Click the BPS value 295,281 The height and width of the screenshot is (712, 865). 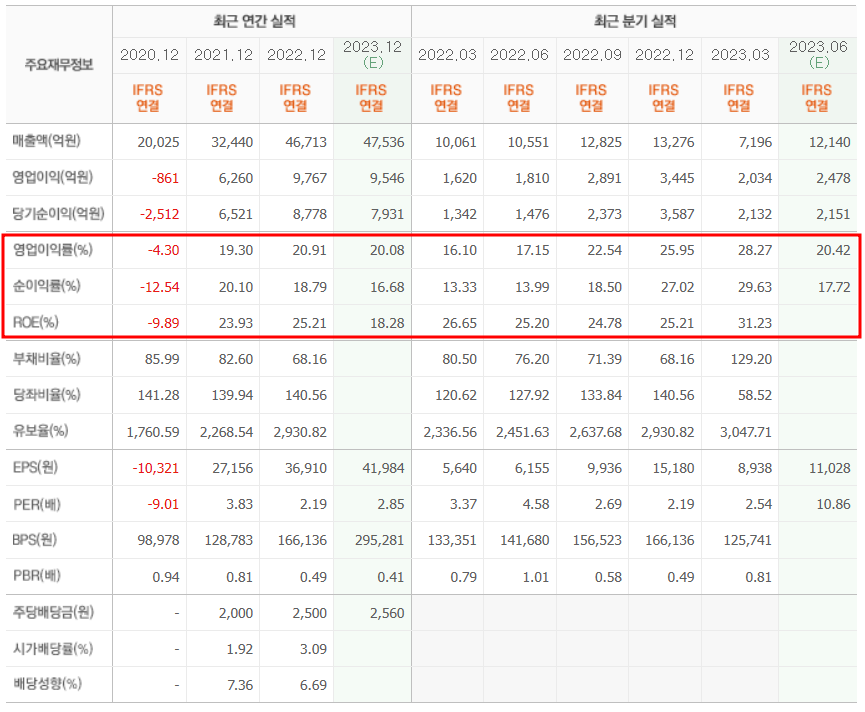click(380, 540)
